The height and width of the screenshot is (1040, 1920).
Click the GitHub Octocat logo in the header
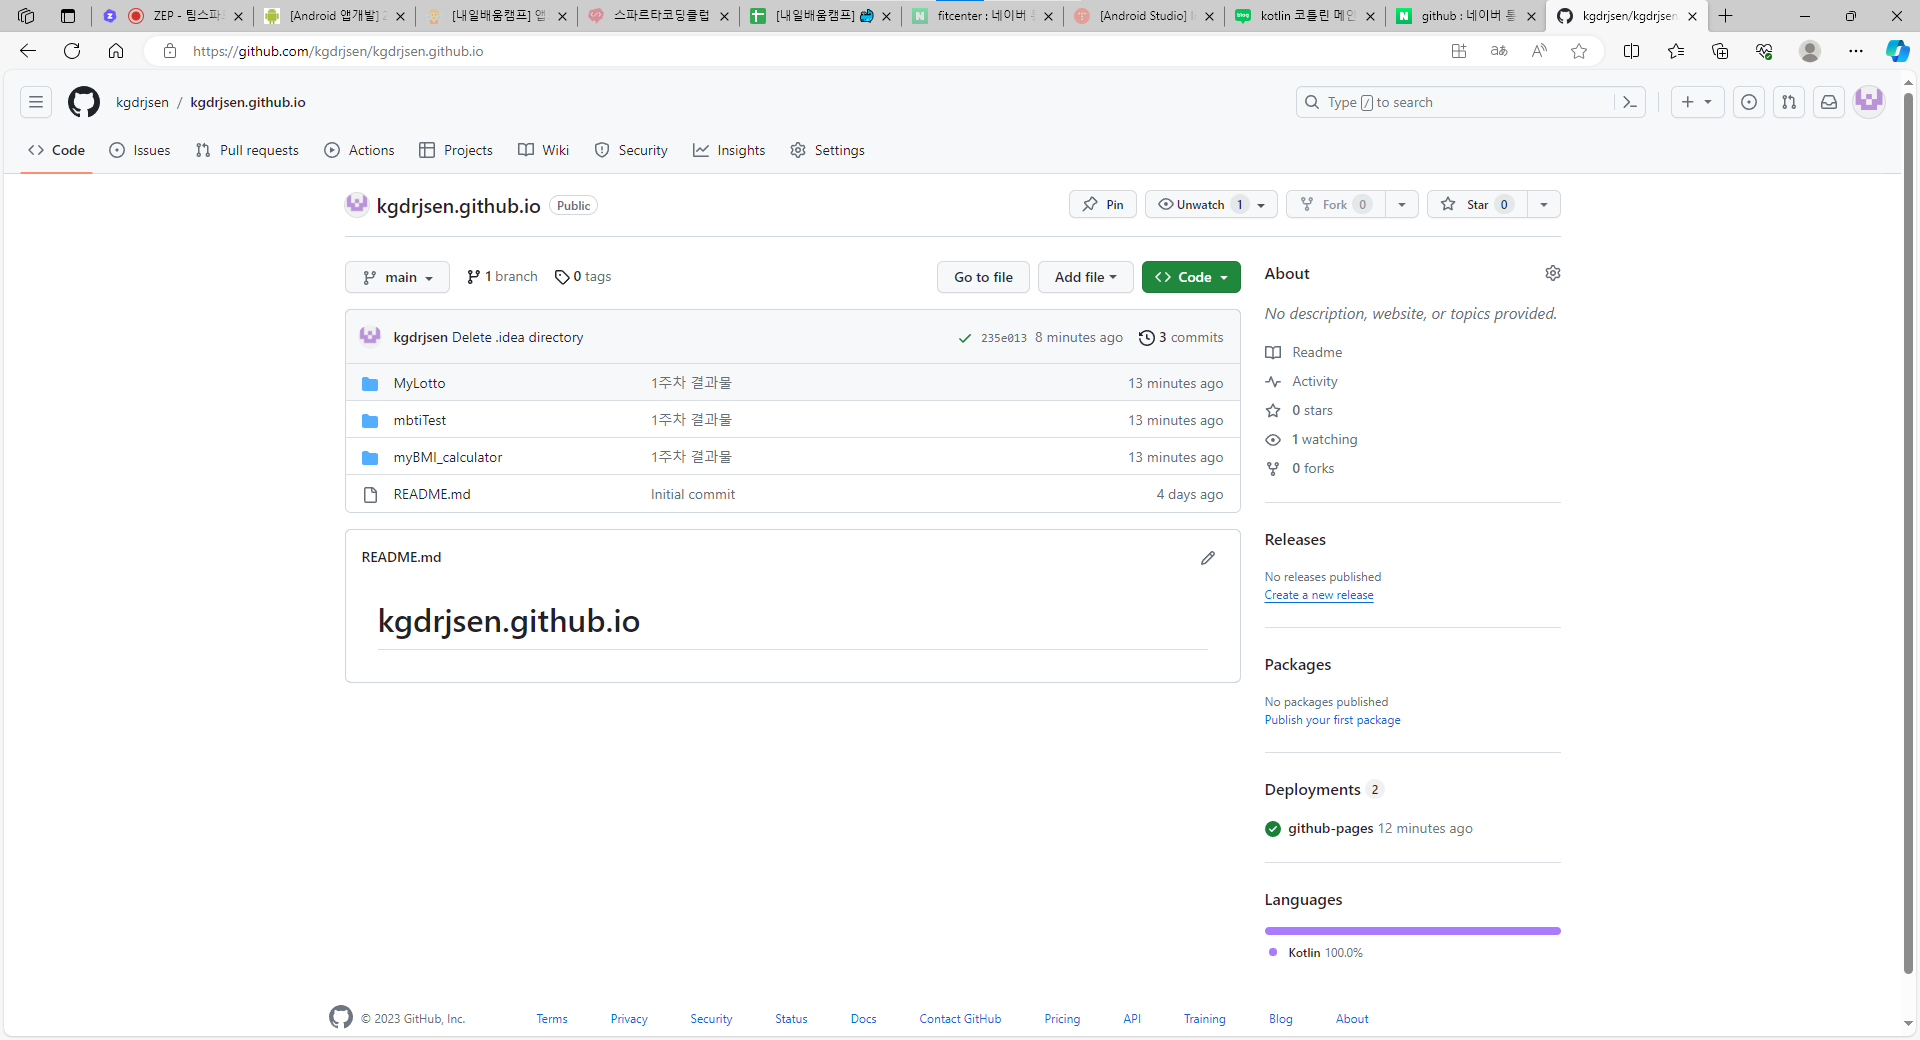(x=84, y=102)
